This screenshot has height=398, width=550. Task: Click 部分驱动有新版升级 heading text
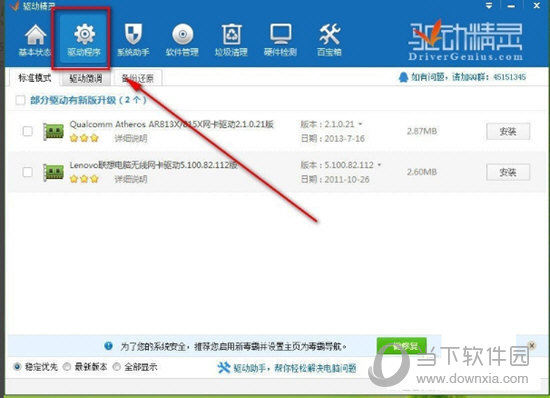(x=88, y=100)
